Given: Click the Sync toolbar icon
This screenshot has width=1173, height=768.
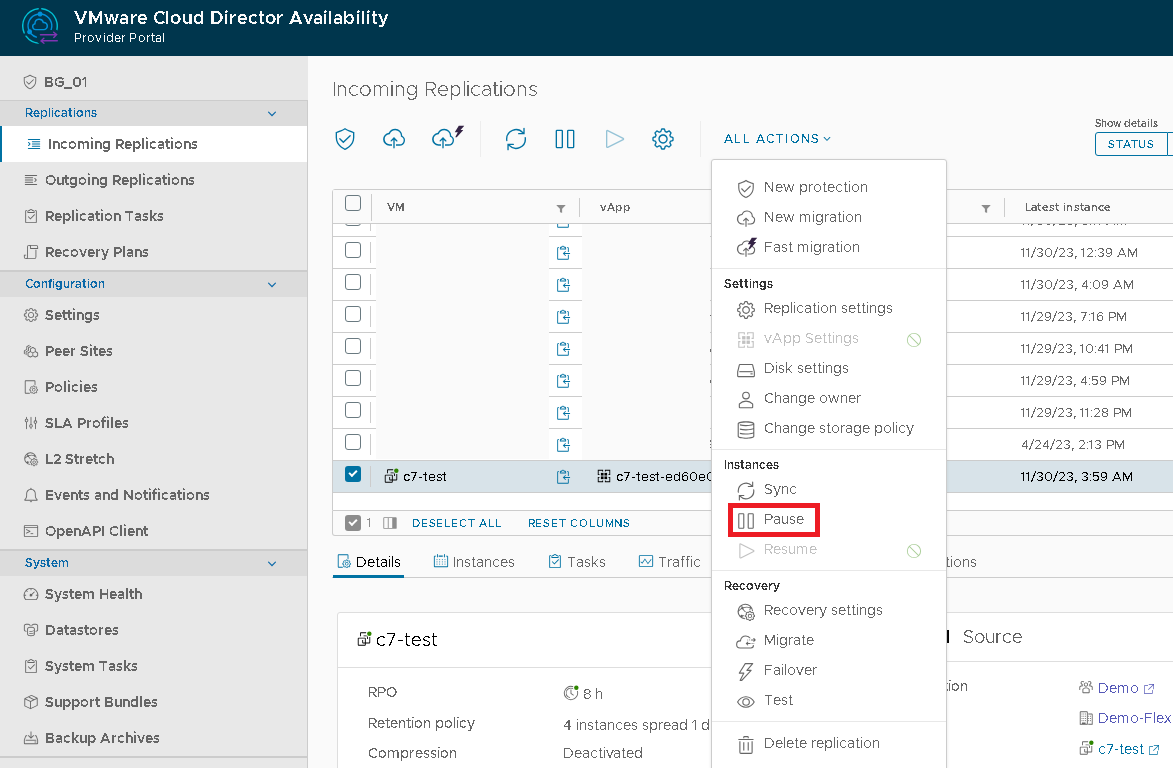Looking at the screenshot, I should 516,139.
